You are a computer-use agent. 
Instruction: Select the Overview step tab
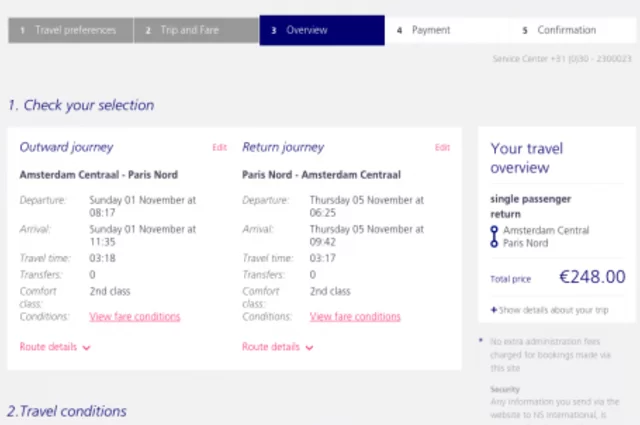pyautogui.click(x=321, y=30)
